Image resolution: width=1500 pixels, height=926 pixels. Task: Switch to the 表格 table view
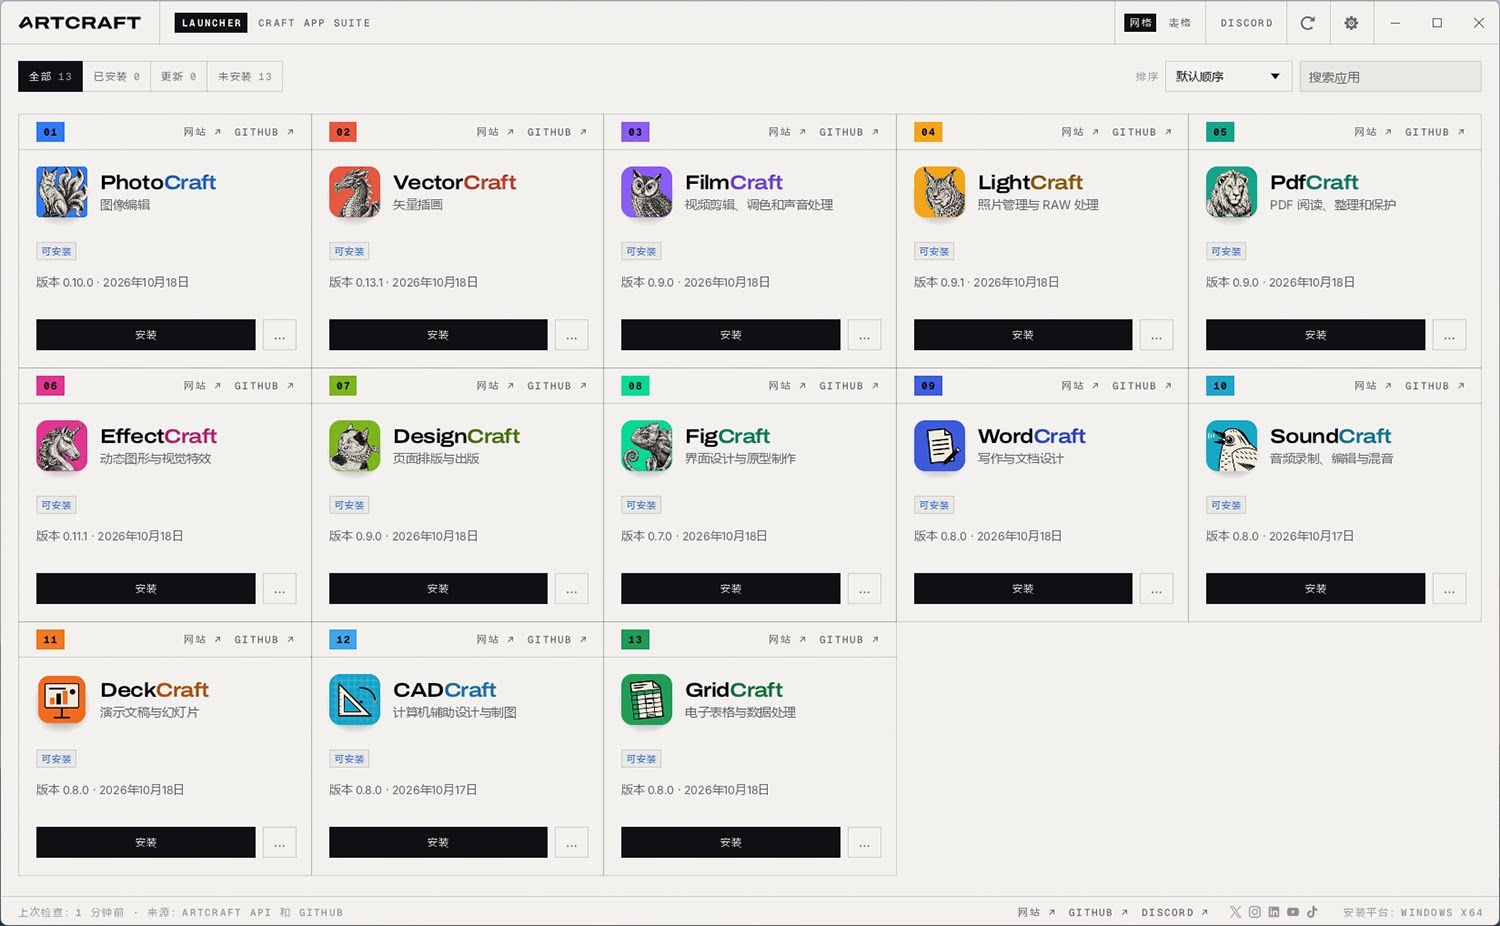[1180, 23]
